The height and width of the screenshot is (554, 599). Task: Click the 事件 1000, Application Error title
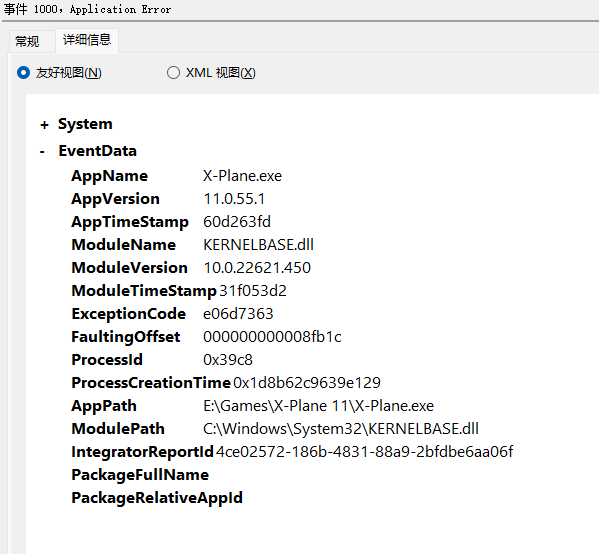pos(87,9)
